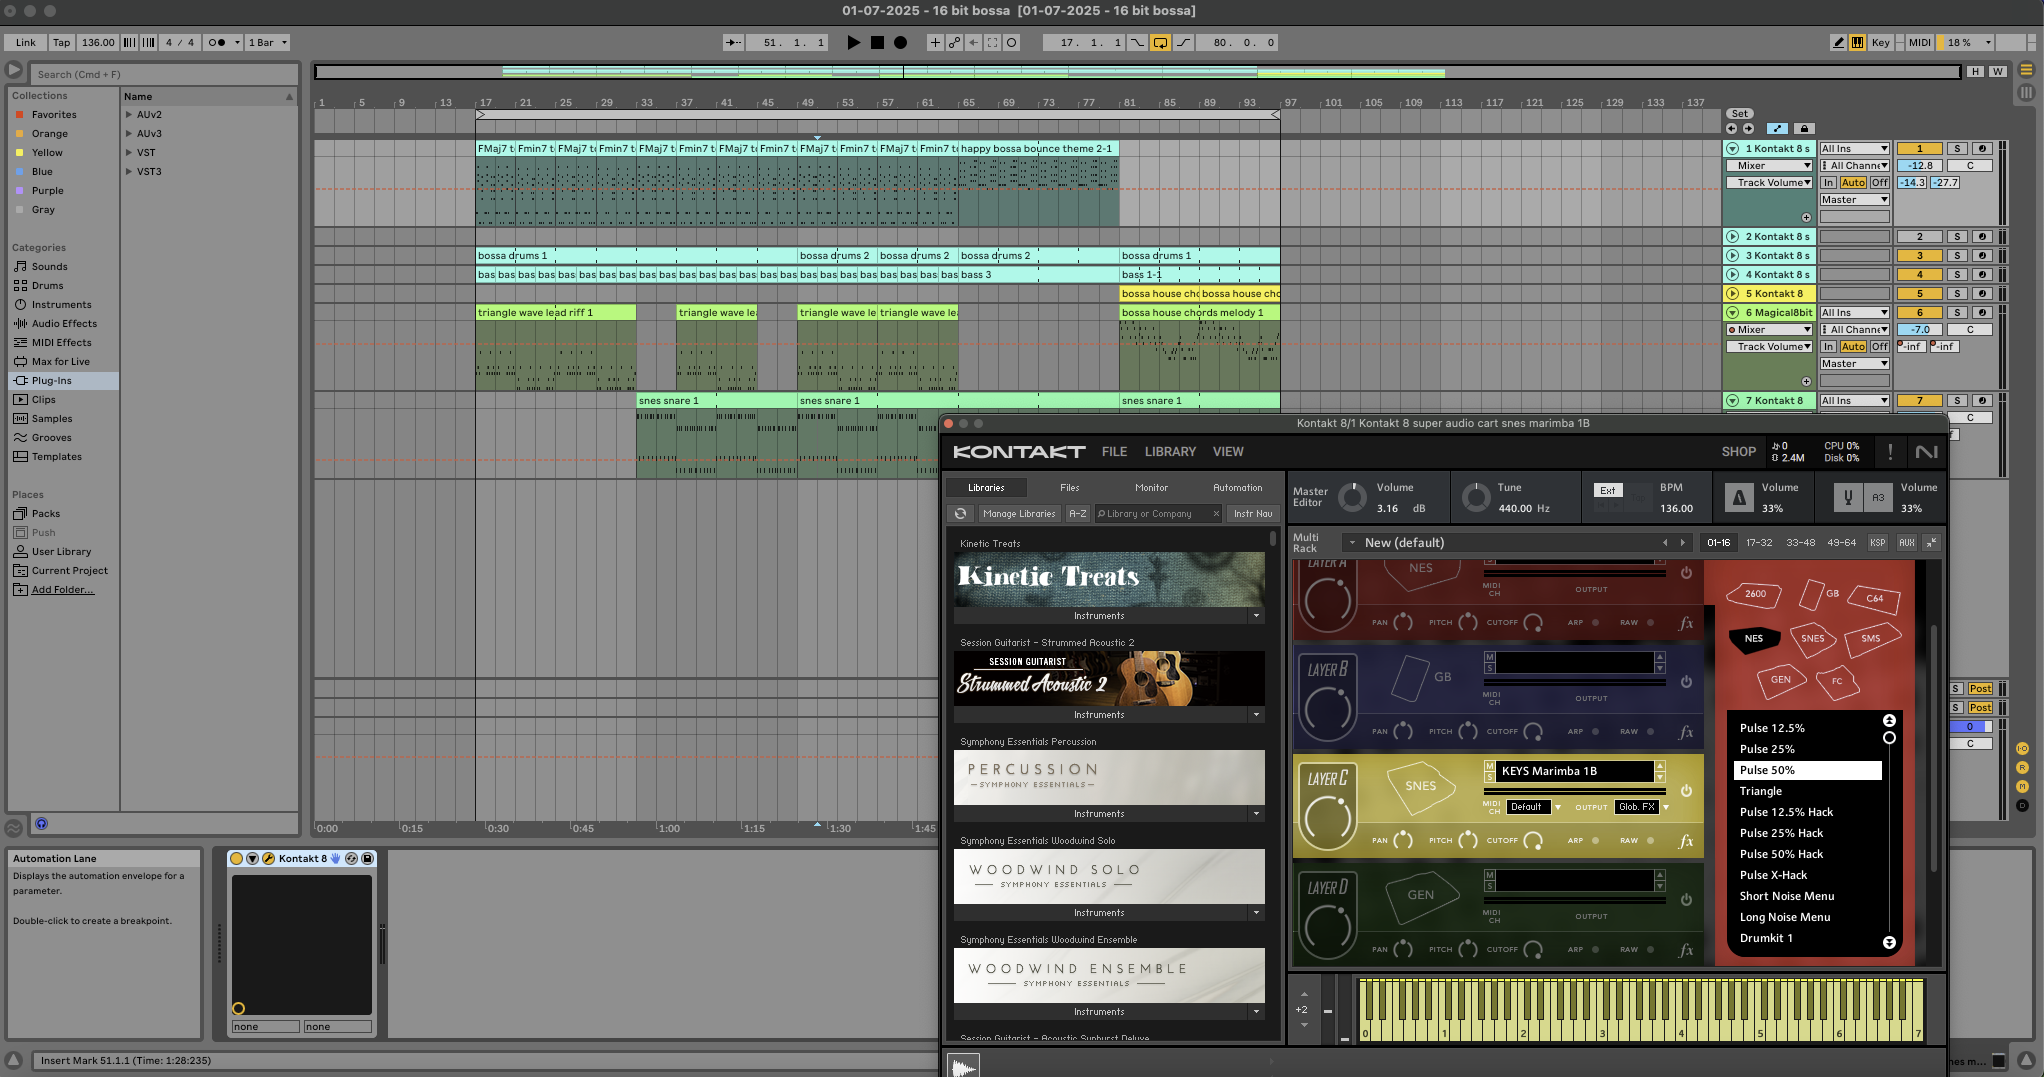Screen dimensions: 2044x1077
Task: Open the Grooves category
Action: (x=51, y=438)
